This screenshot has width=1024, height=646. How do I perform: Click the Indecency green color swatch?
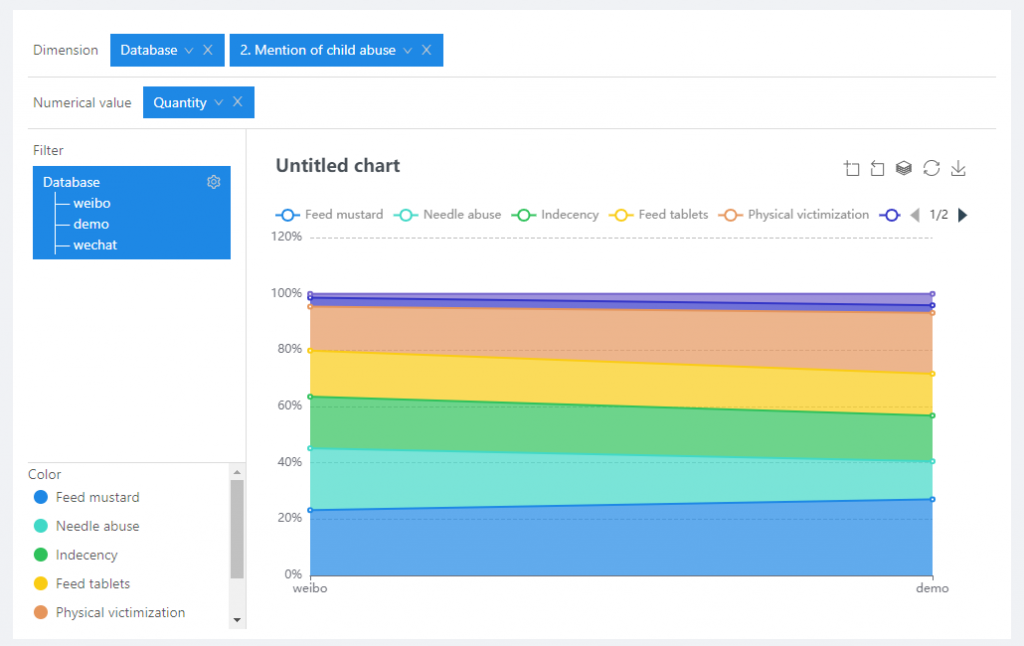point(41,555)
